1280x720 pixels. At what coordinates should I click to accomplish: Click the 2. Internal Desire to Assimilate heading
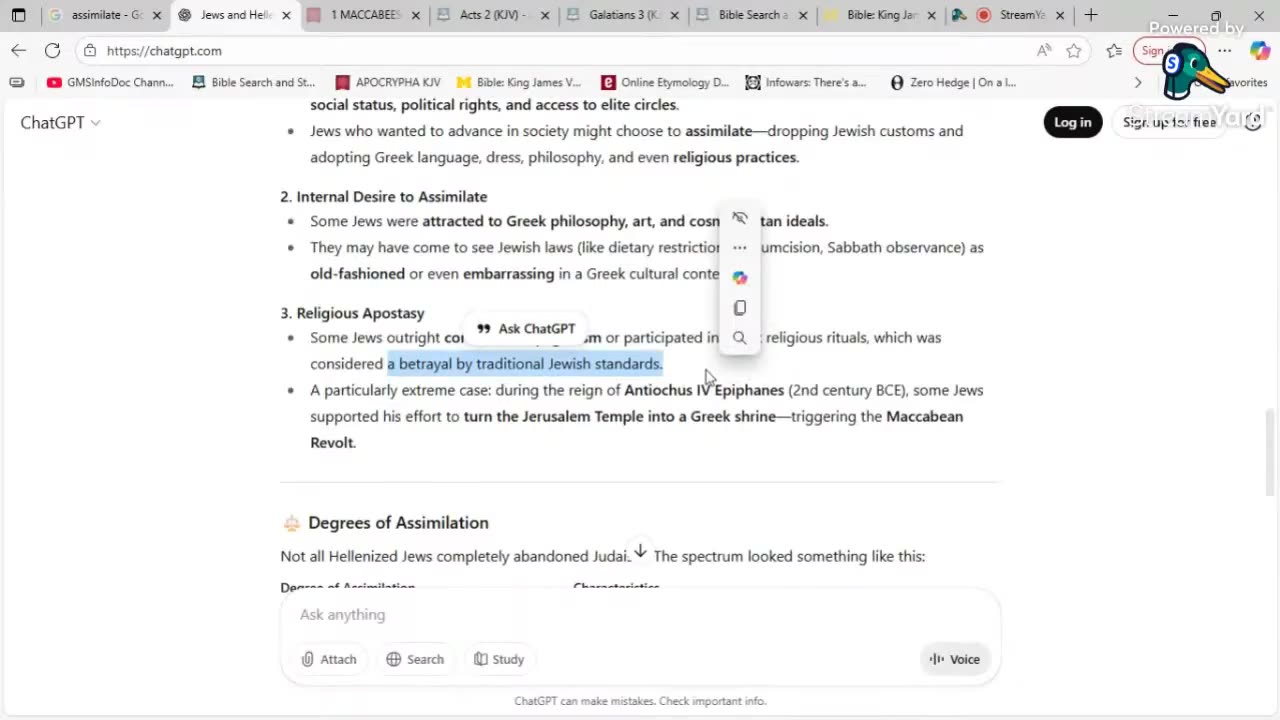click(384, 197)
